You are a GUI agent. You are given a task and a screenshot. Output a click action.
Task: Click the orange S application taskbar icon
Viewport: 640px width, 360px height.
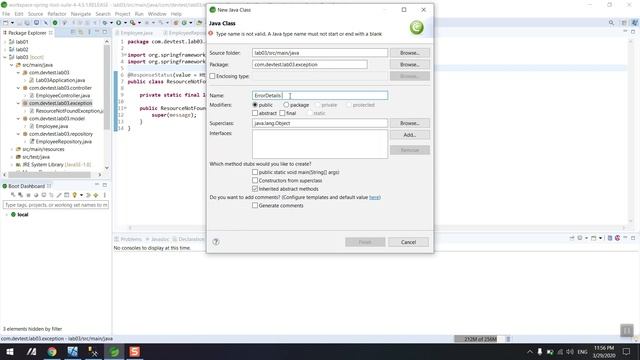tap(134, 351)
